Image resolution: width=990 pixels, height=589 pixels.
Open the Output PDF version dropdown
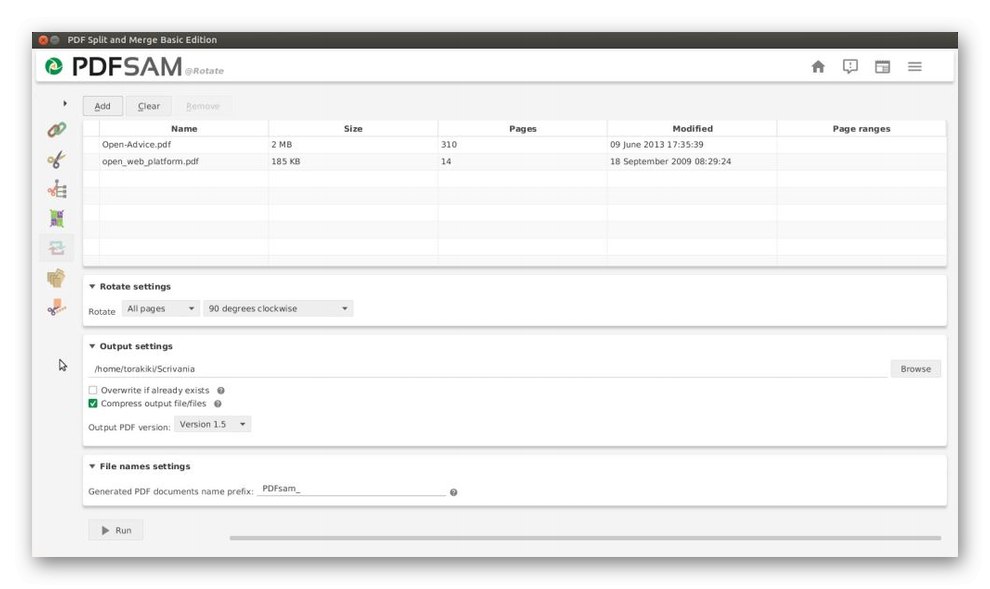(x=212, y=424)
